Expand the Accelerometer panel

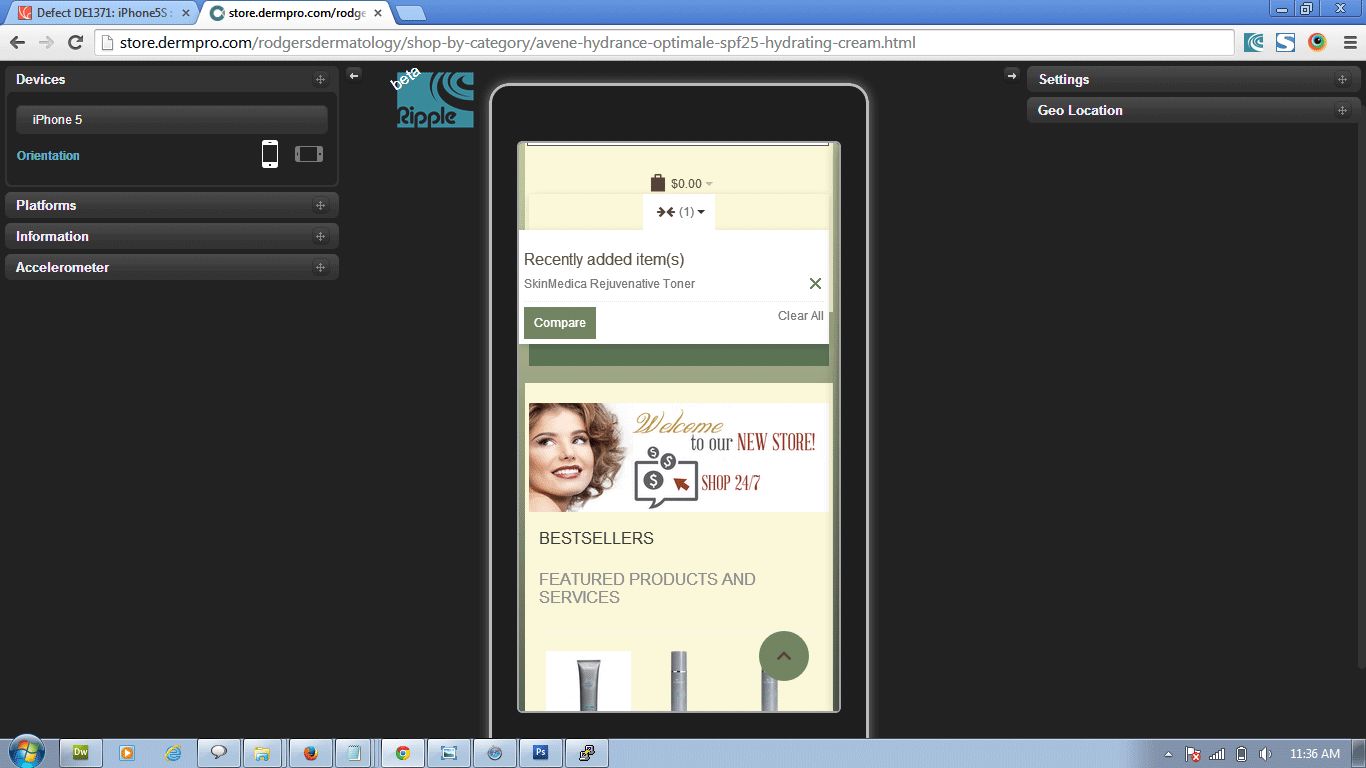click(172, 267)
